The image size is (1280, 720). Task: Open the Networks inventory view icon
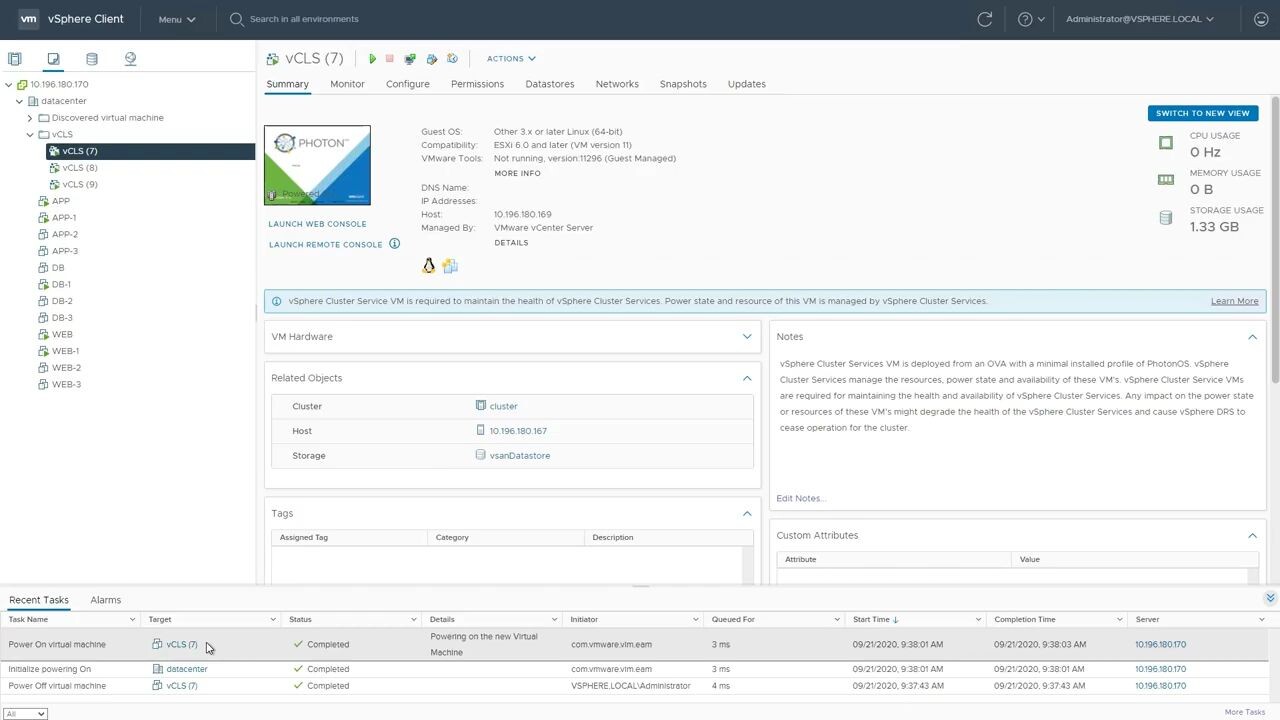(x=129, y=59)
